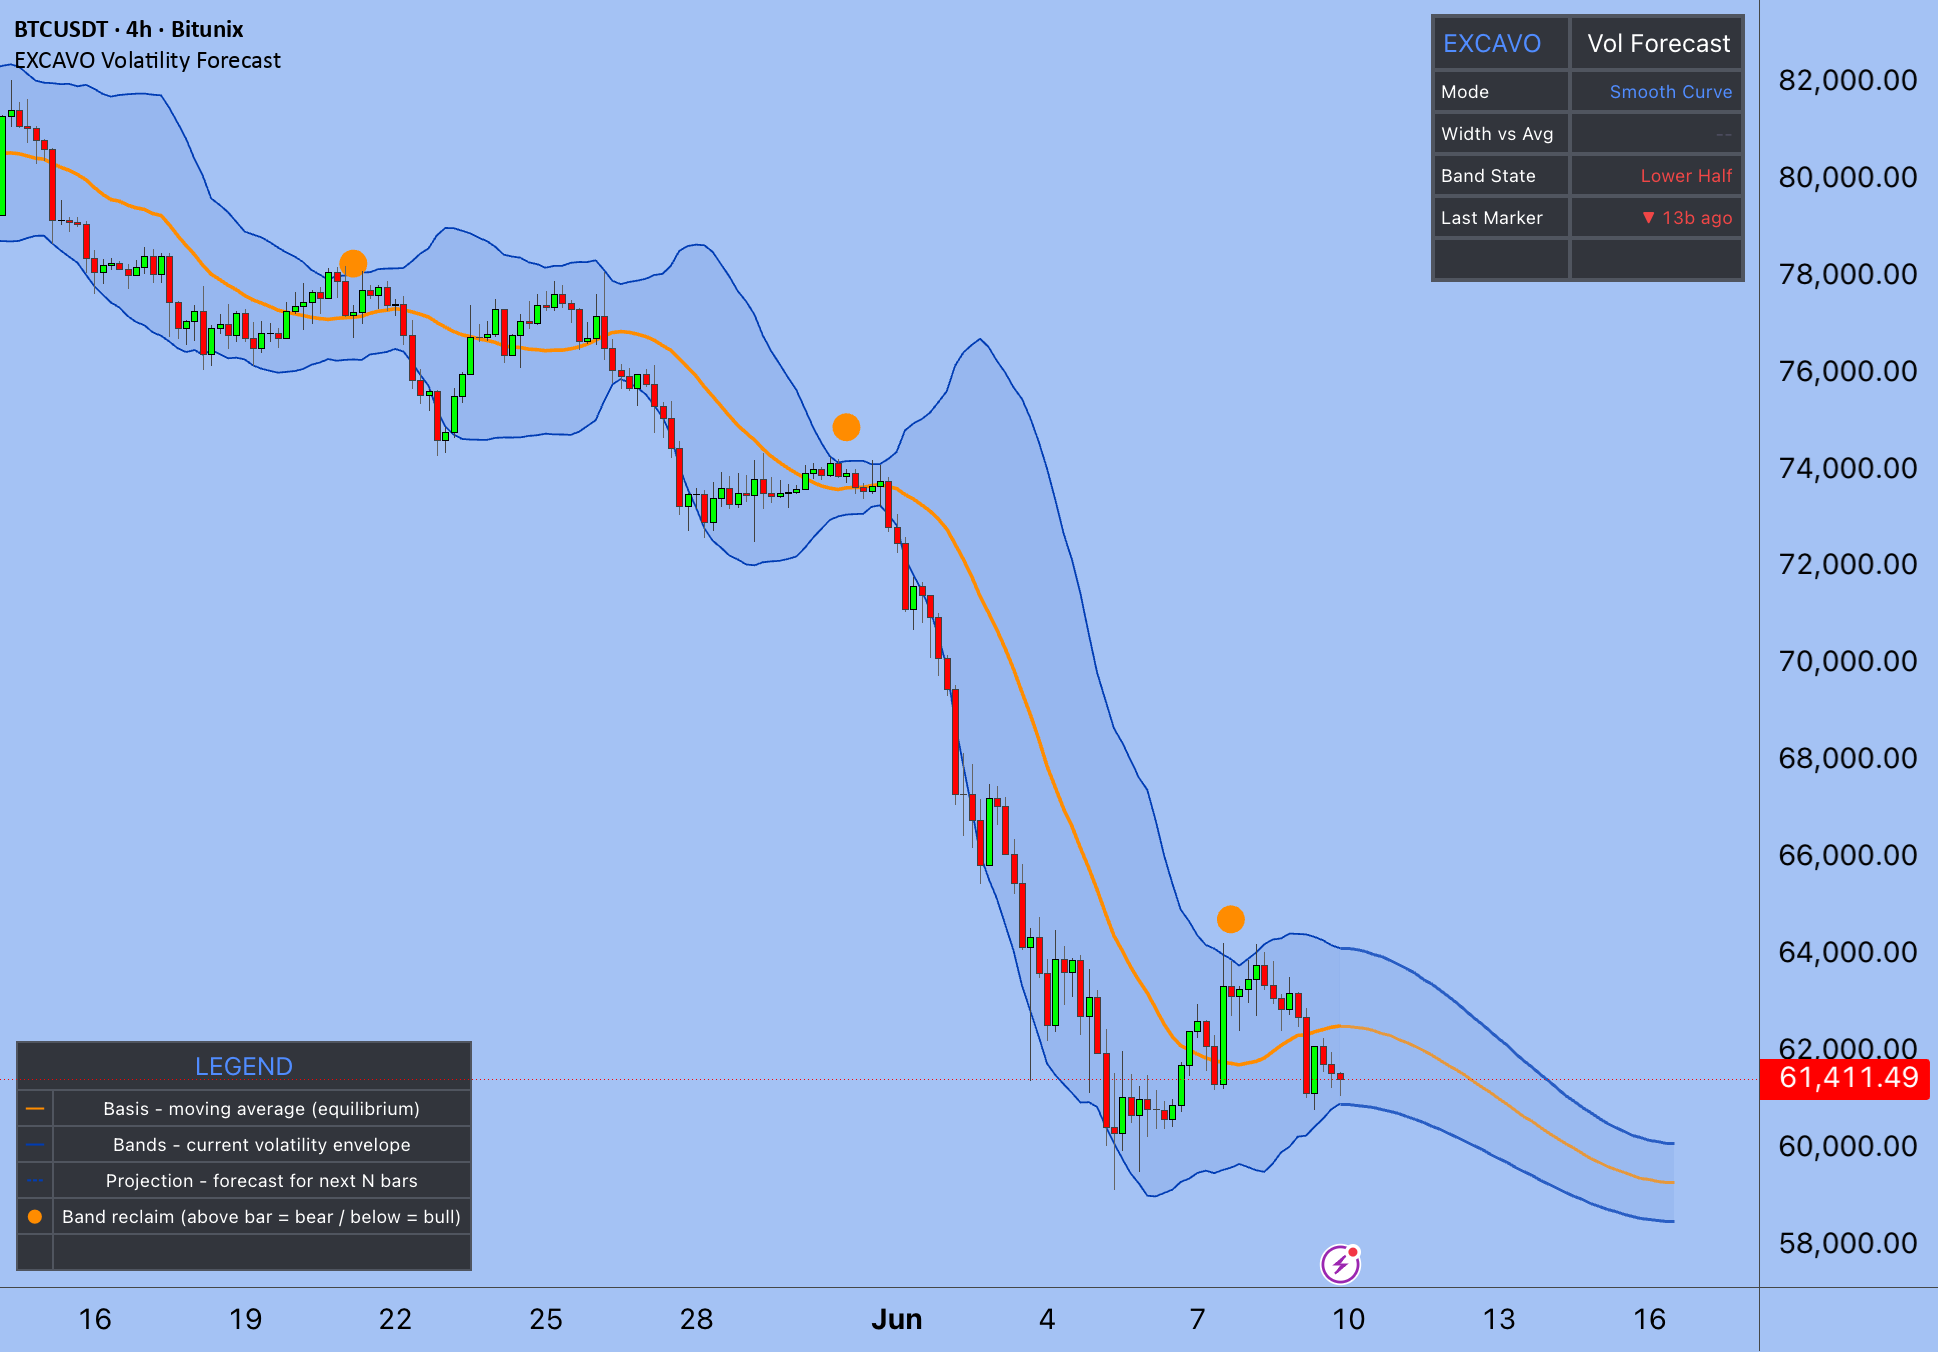
Task: Click the Band reclaim legend description
Action: tap(262, 1217)
